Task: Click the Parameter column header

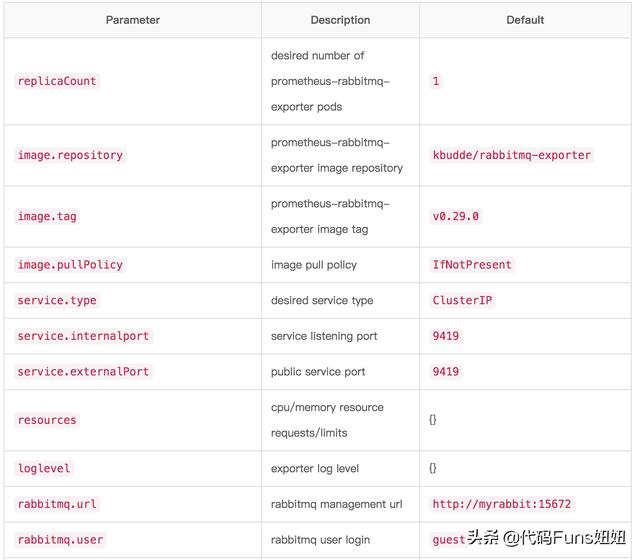Action: (132, 20)
